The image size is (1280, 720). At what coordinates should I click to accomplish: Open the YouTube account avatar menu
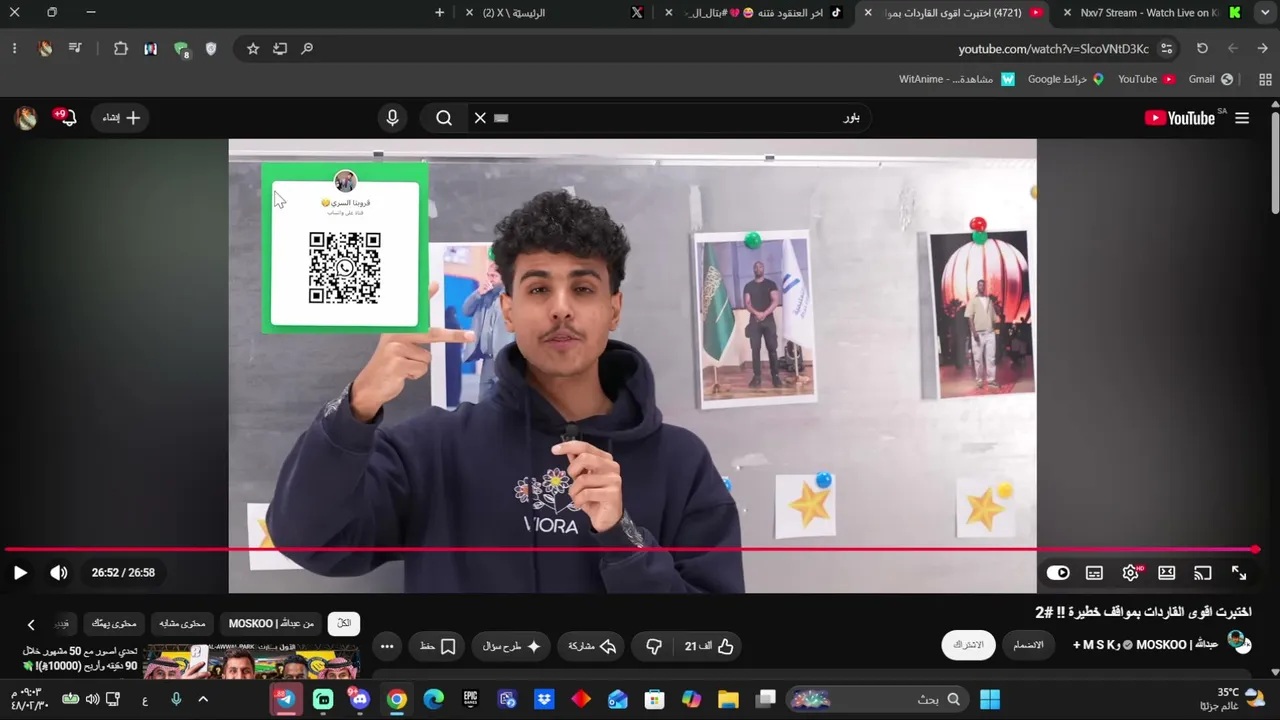[x=26, y=118]
